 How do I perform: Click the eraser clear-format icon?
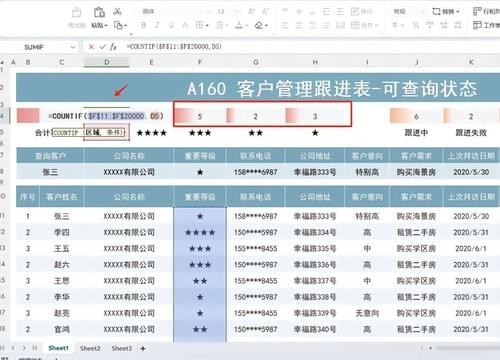pos(259,25)
